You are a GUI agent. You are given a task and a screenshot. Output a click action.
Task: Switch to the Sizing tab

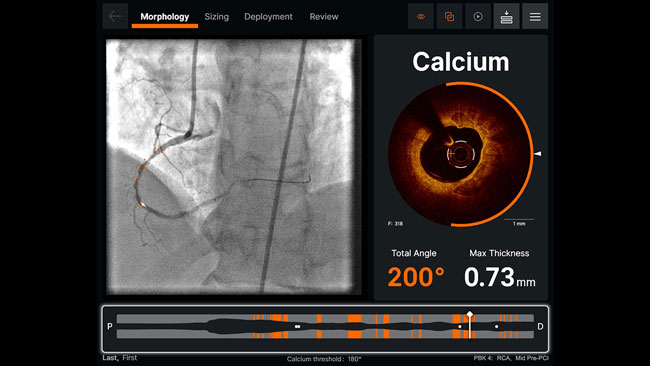point(216,17)
